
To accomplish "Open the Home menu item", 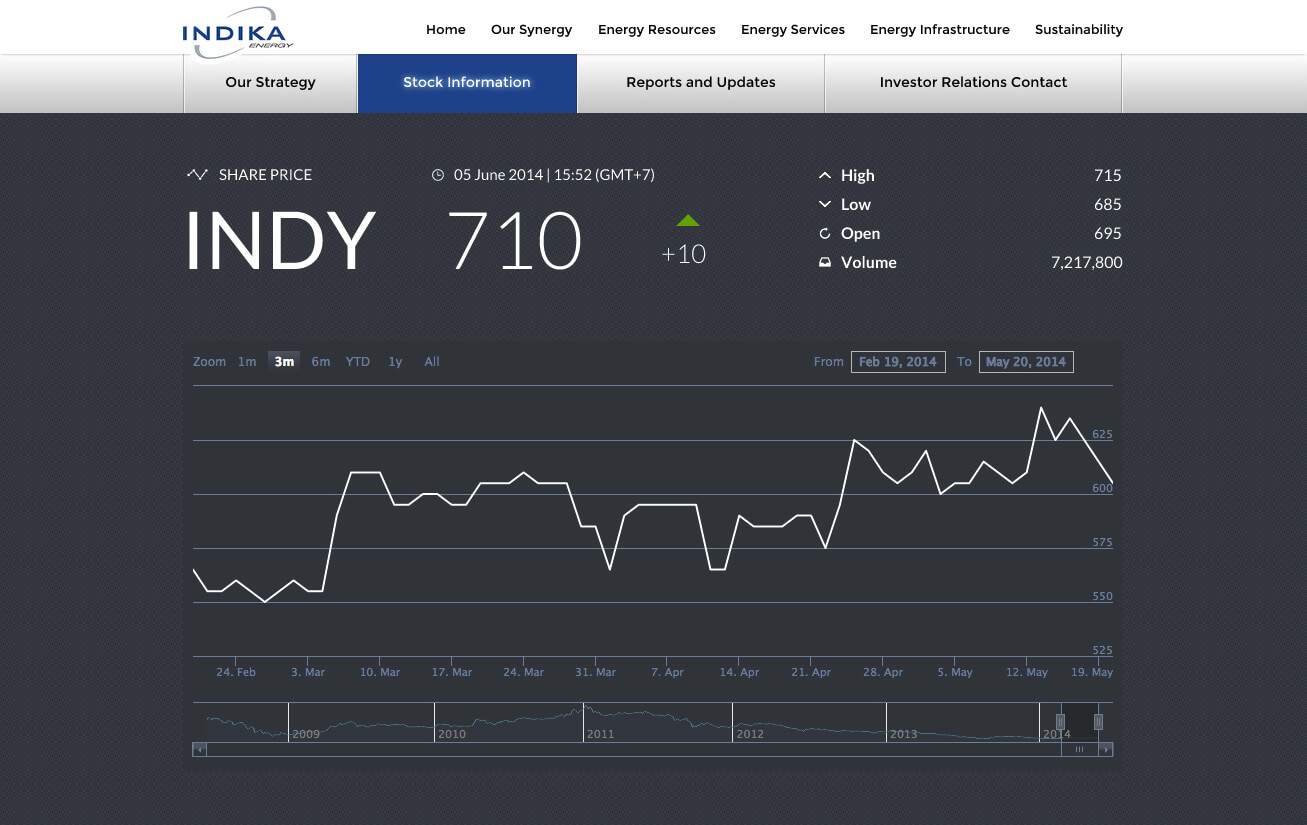I will [x=446, y=30].
